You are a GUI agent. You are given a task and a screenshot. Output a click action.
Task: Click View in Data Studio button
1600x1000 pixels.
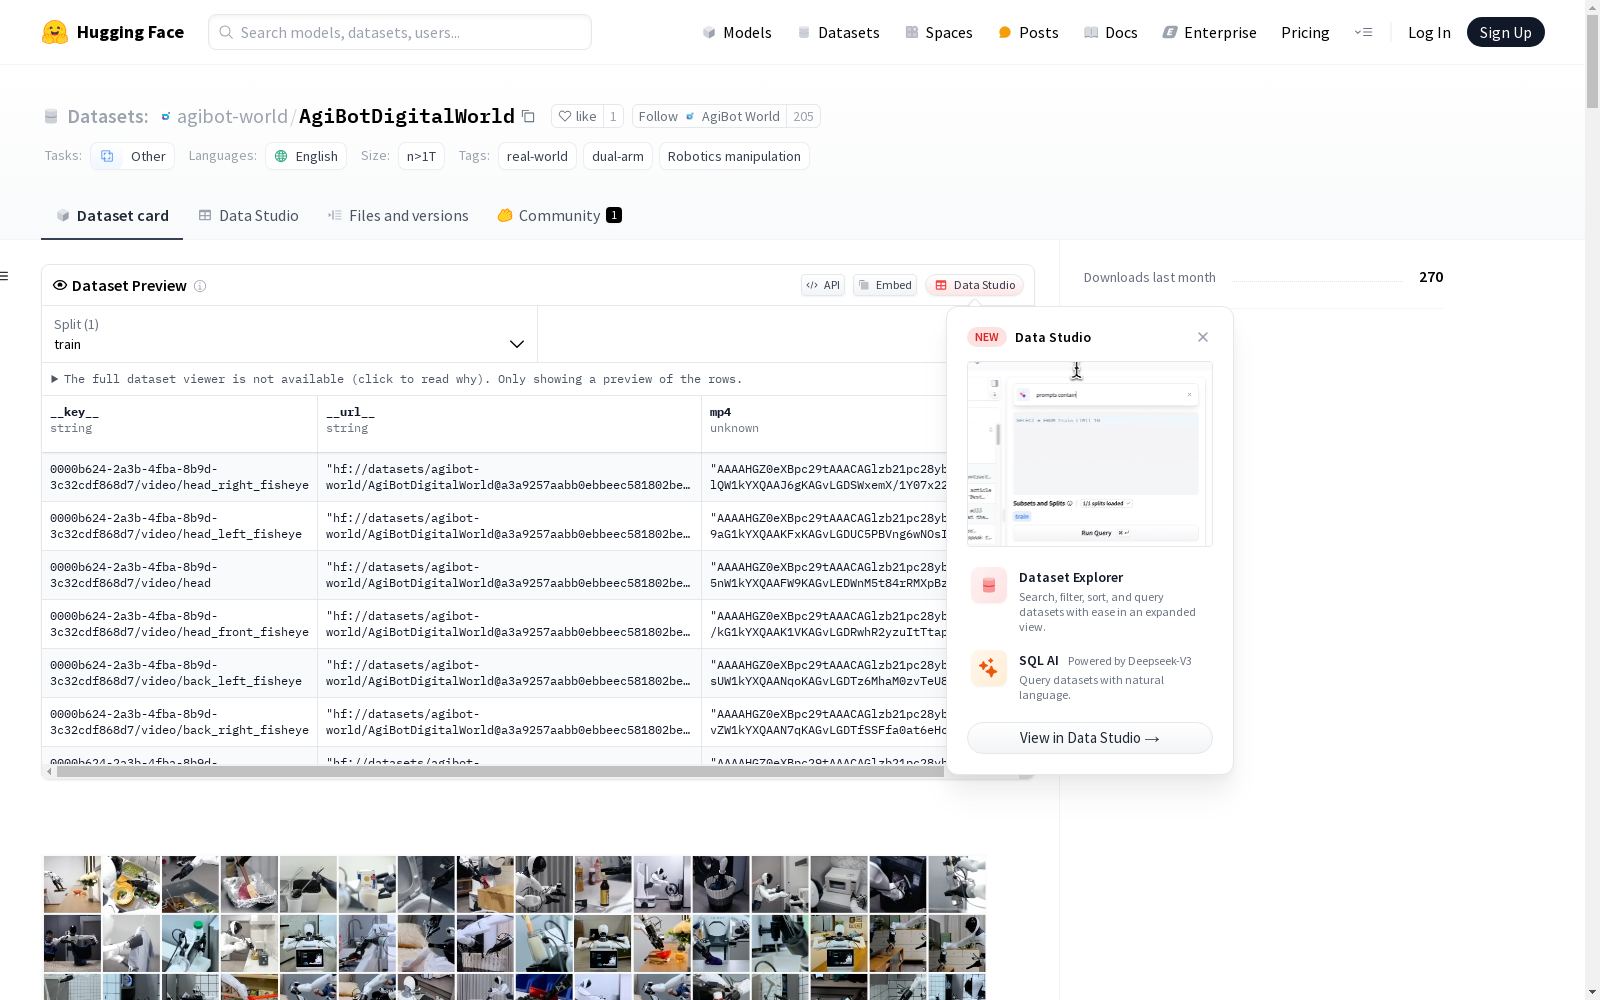(x=1090, y=738)
